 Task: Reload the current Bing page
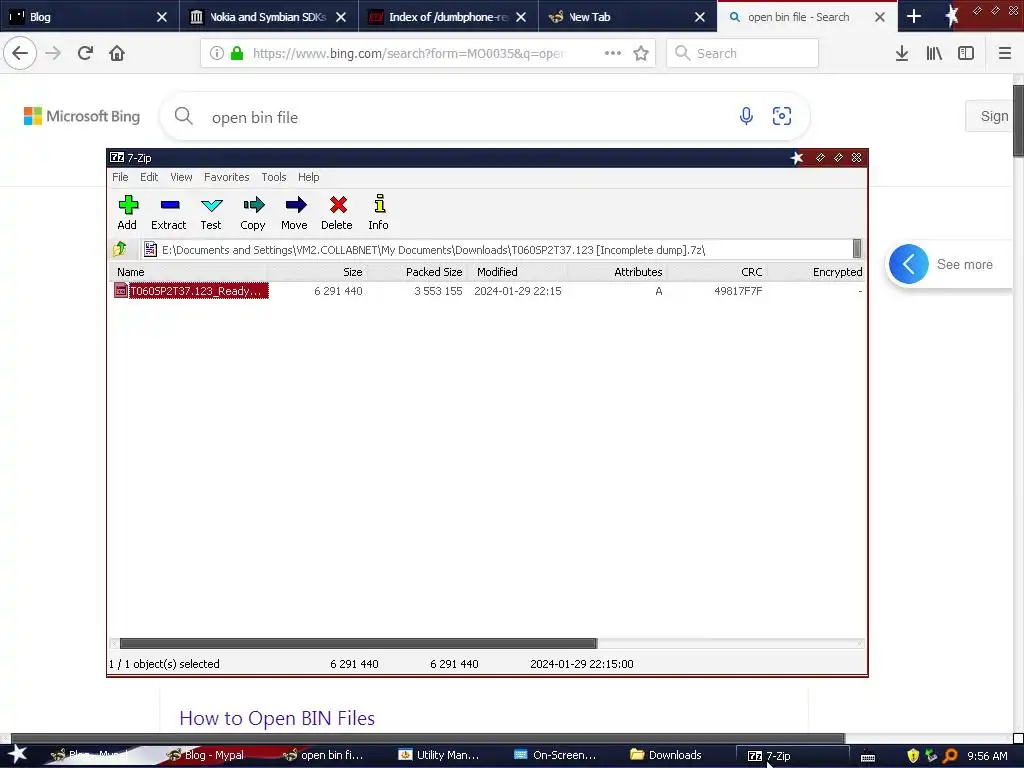(85, 53)
